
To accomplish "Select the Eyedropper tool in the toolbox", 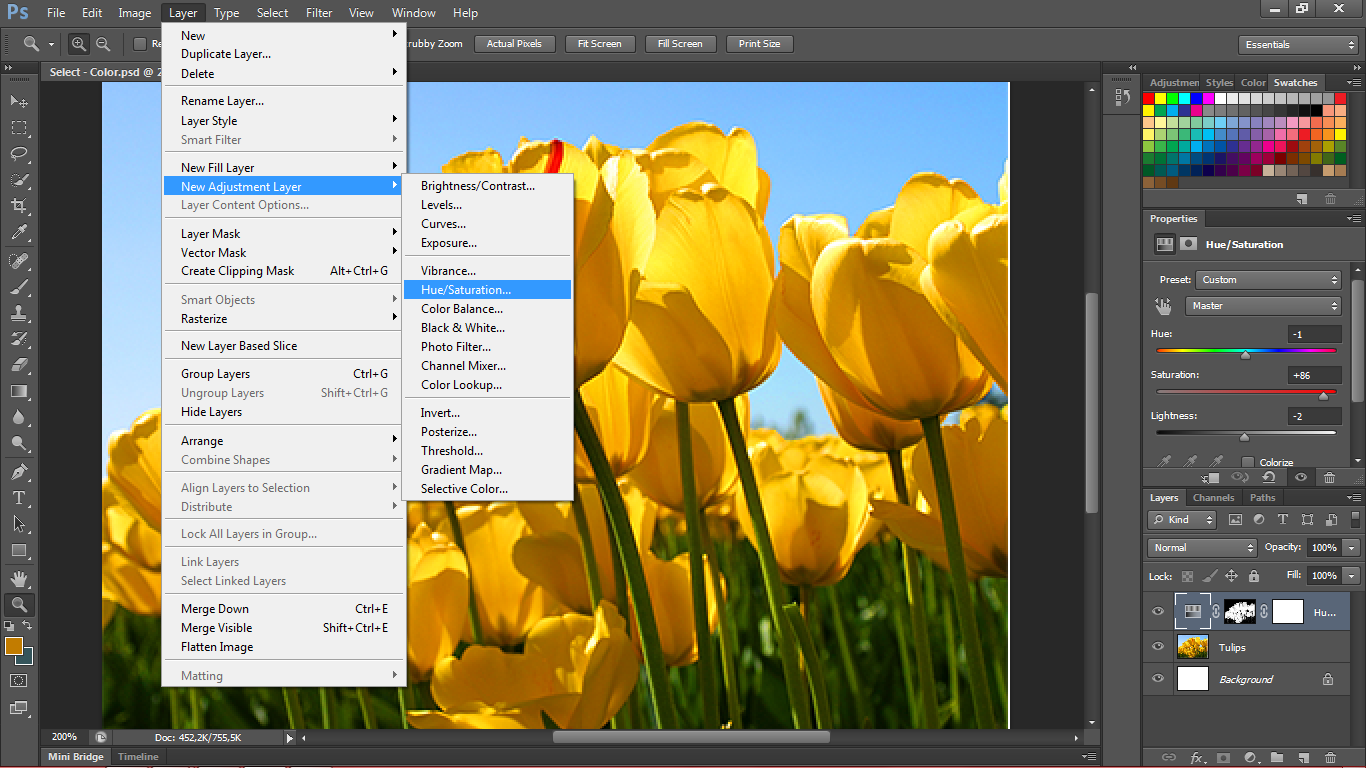I will click(19, 233).
